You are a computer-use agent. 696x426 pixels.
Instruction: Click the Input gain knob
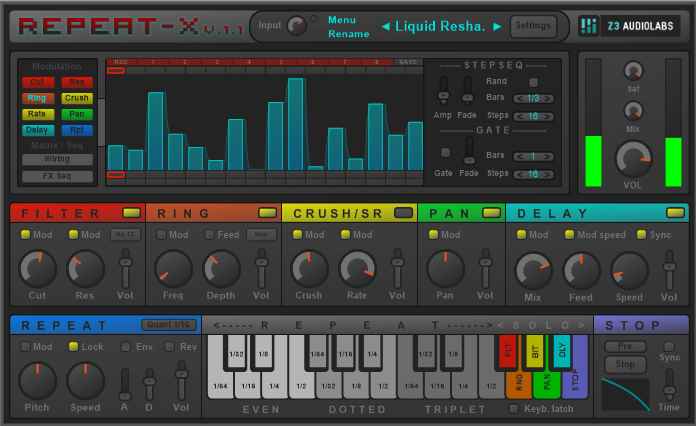click(x=297, y=26)
